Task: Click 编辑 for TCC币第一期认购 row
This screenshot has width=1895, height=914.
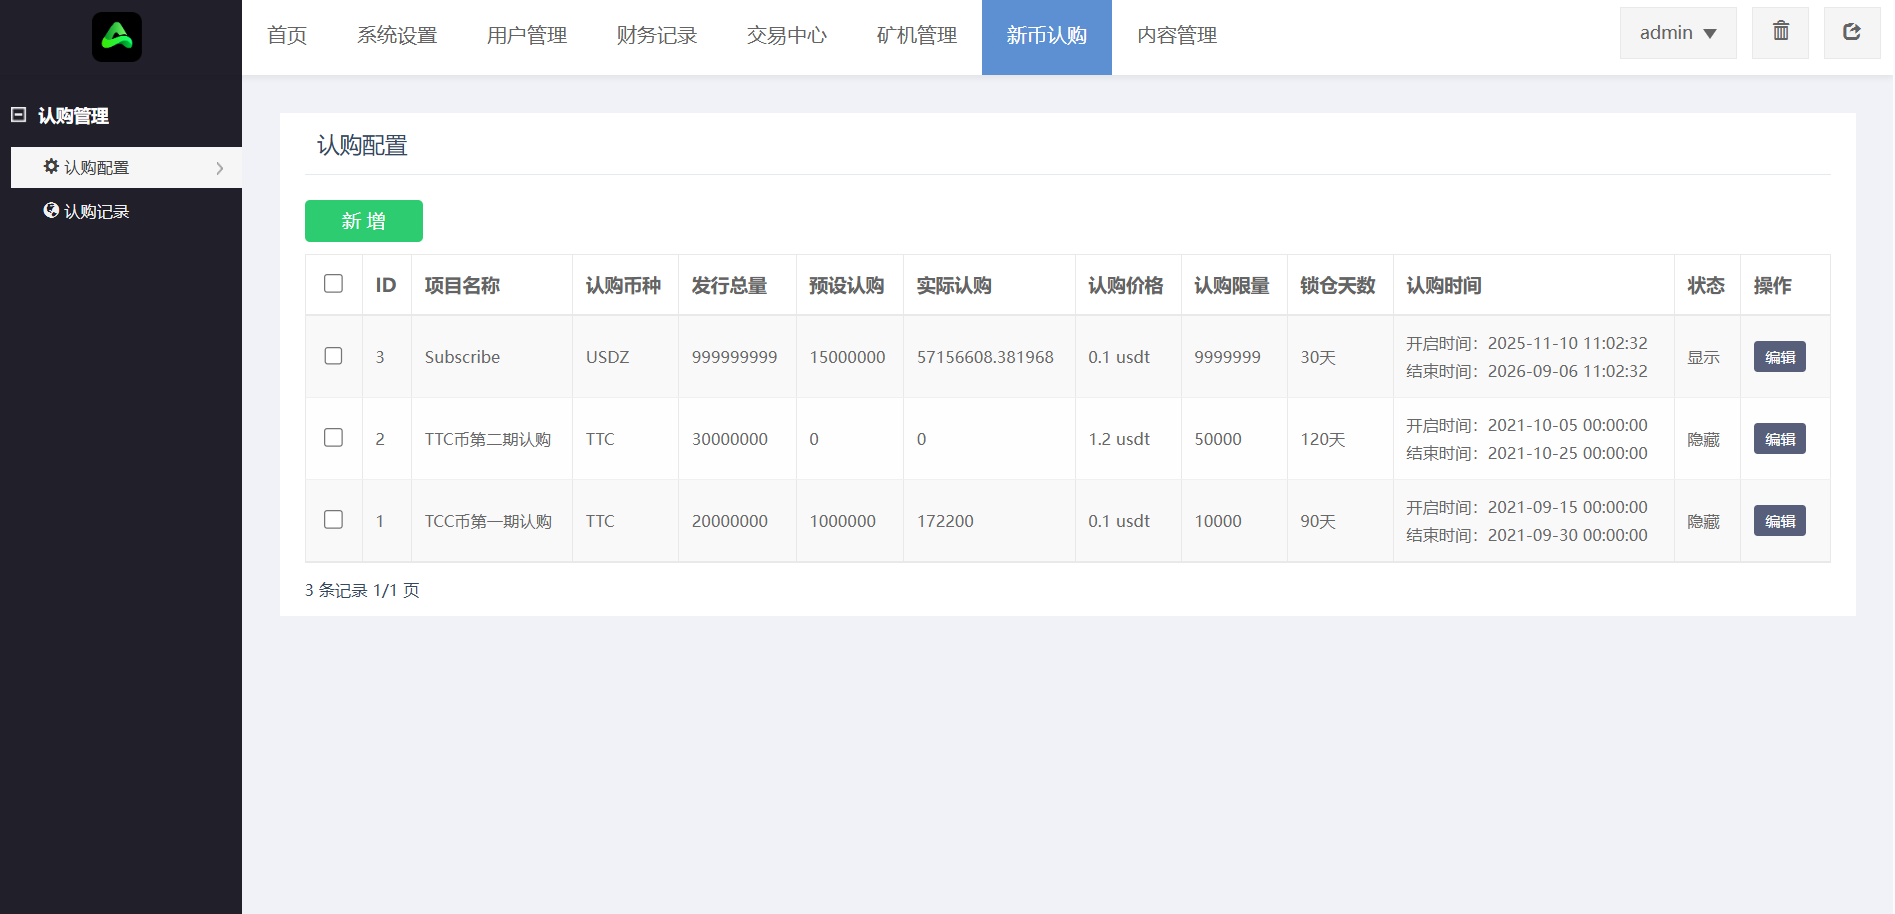Action: pos(1779,521)
